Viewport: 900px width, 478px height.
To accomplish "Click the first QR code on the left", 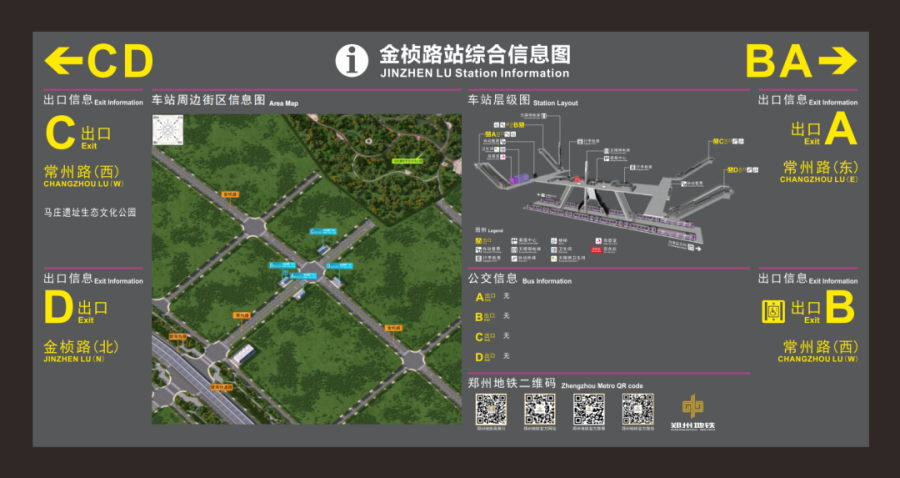I will (490, 408).
